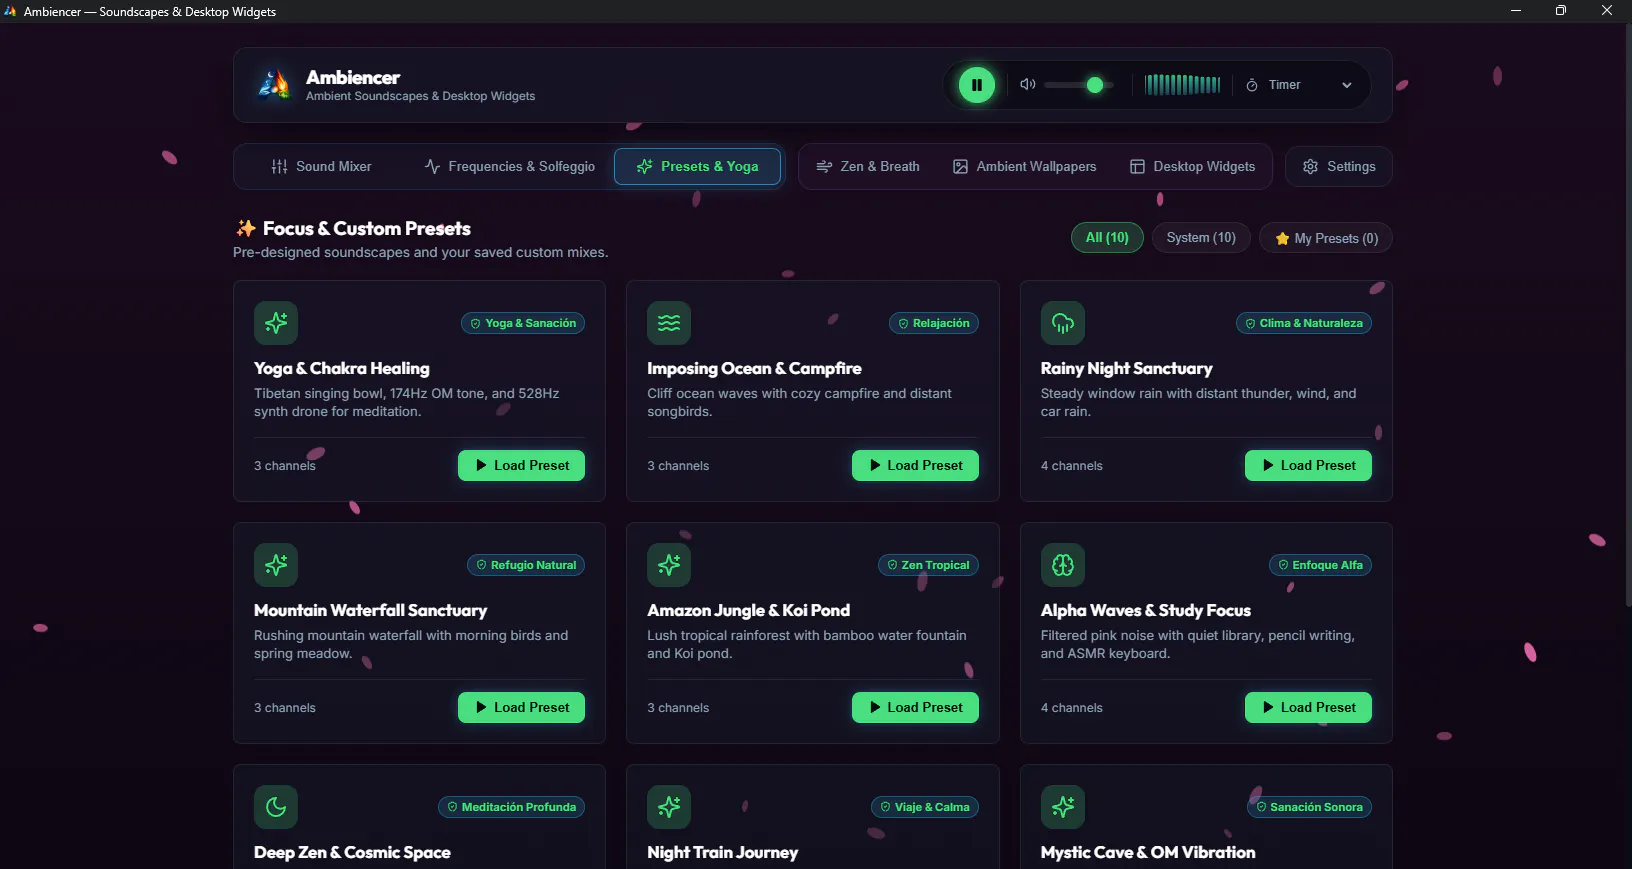Viewport: 1632px width, 869px height.
Task: Click the Sanación Sonora tag
Action: pyautogui.click(x=1309, y=807)
